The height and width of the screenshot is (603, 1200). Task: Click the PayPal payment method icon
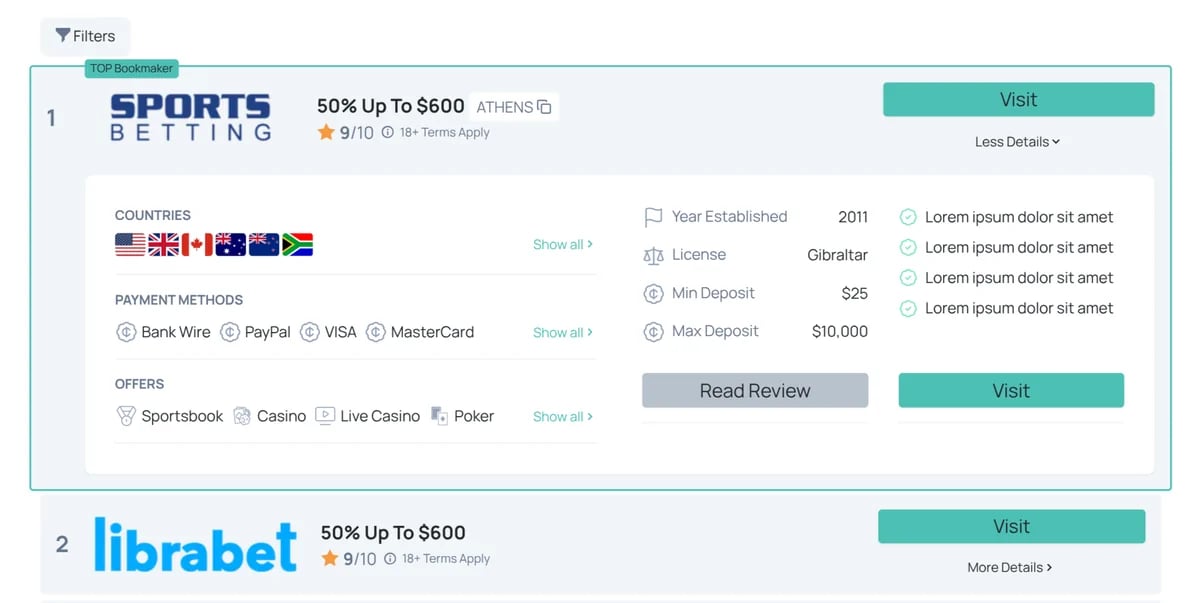230,332
